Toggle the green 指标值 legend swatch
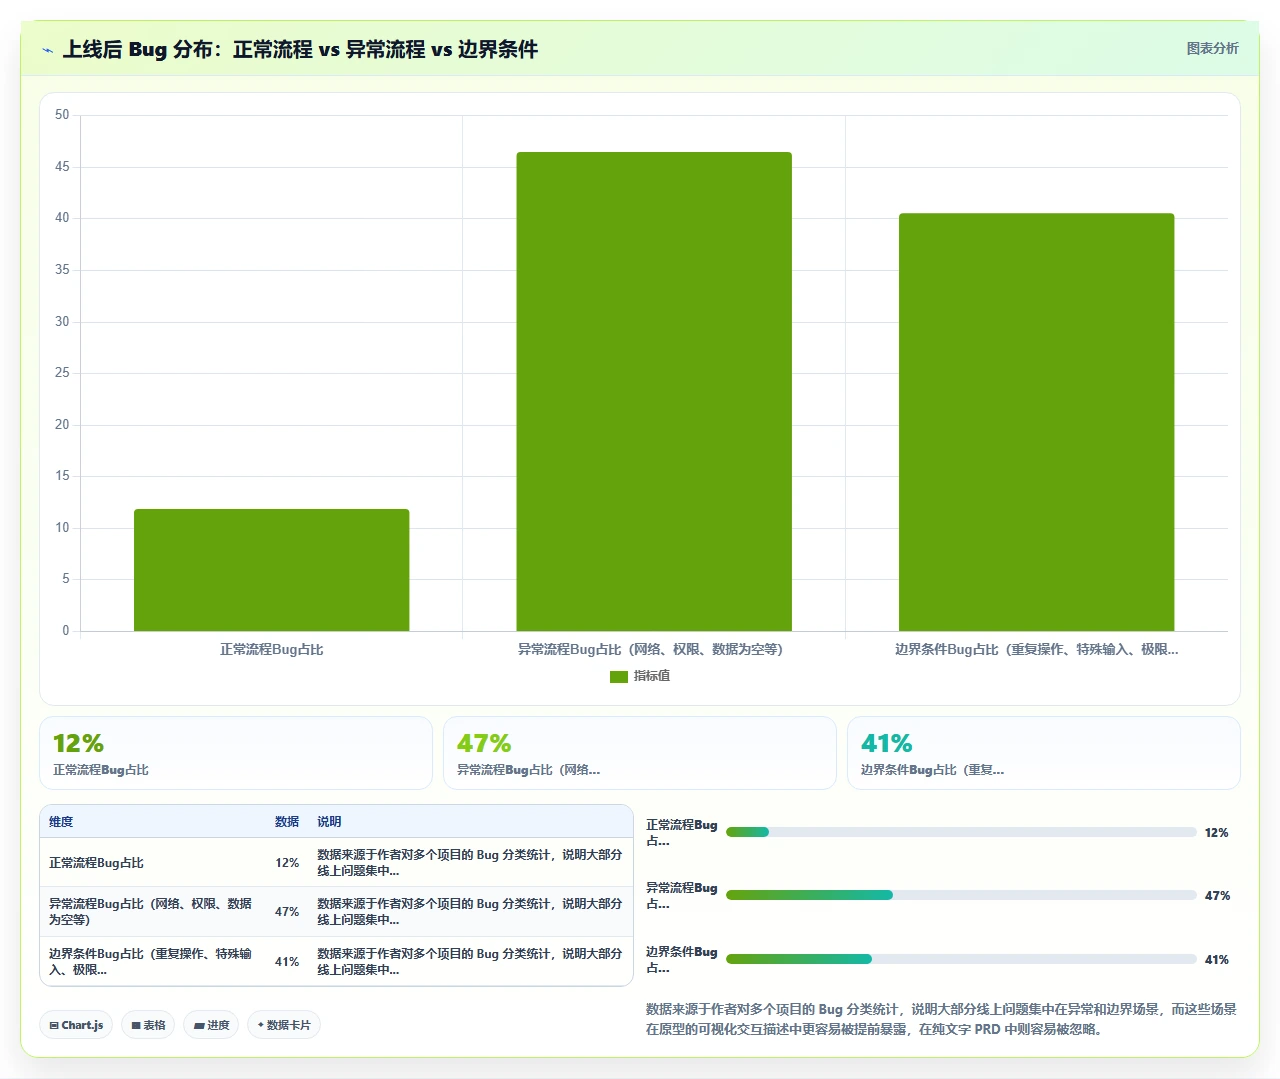Screen dimensions: 1280x1079 click(618, 677)
